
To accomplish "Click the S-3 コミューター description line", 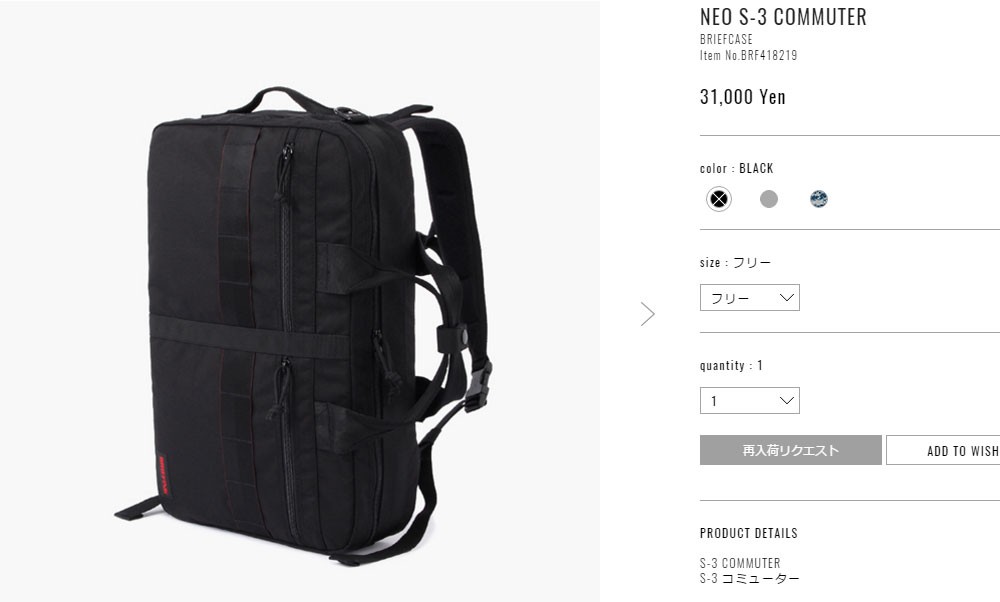I will tap(749, 578).
